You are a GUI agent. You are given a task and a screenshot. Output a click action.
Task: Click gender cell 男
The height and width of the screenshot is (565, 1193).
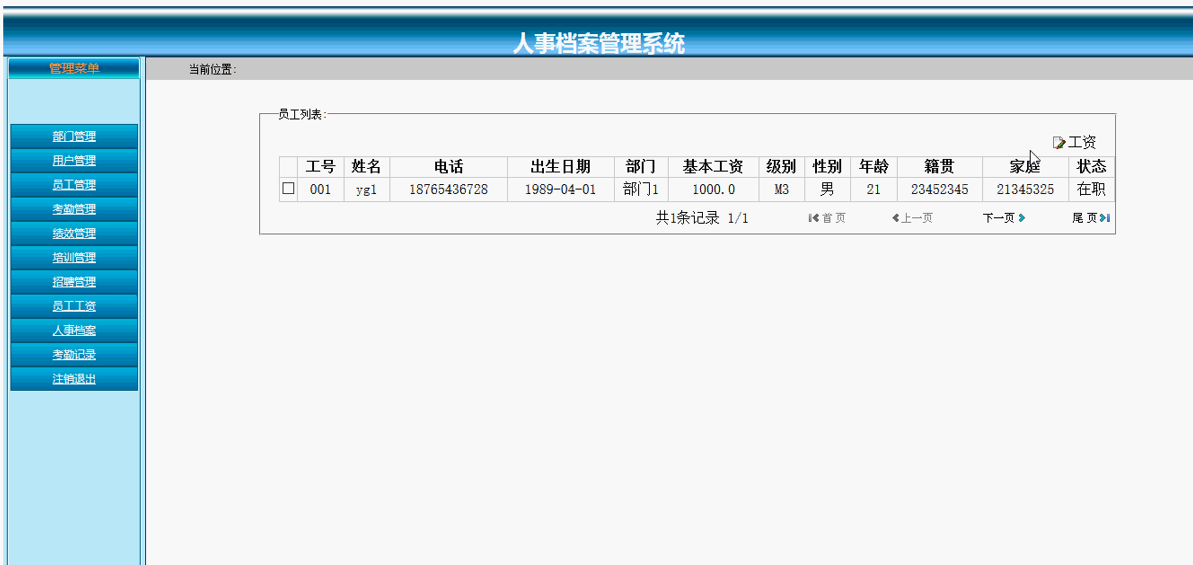click(827, 189)
